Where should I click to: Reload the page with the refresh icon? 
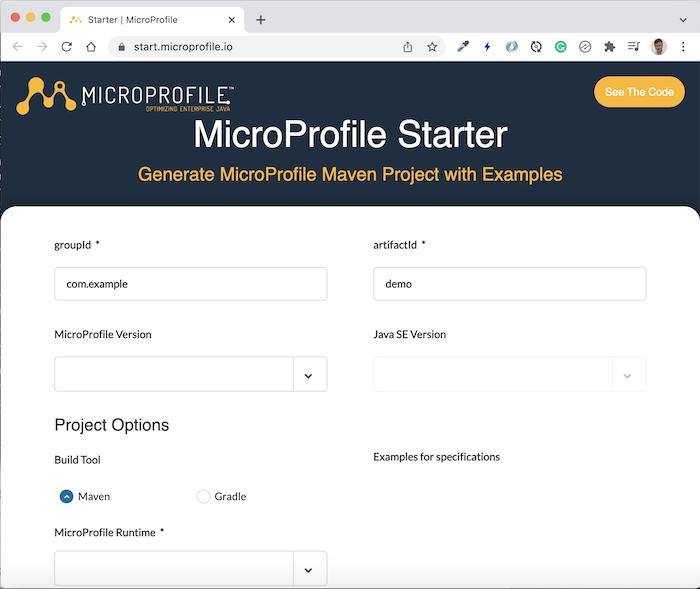tap(67, 46)
